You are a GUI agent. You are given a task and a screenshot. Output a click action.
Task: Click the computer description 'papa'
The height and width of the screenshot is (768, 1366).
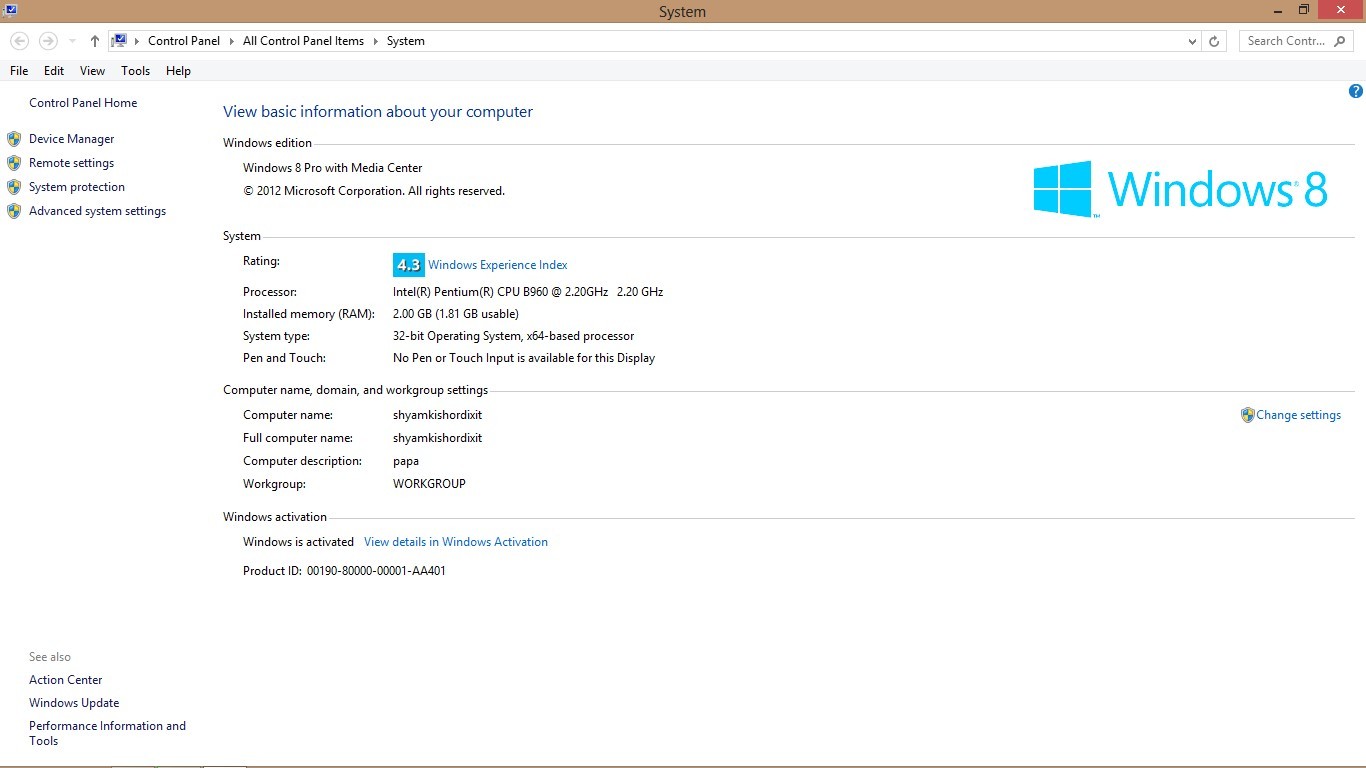[406, 461]
